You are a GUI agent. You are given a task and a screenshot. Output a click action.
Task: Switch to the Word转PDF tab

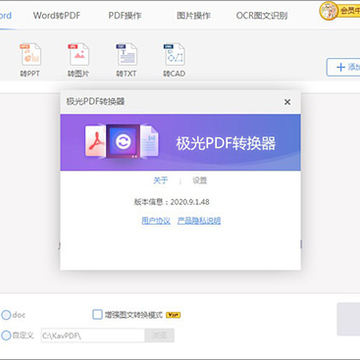click(x=57, y=15)
